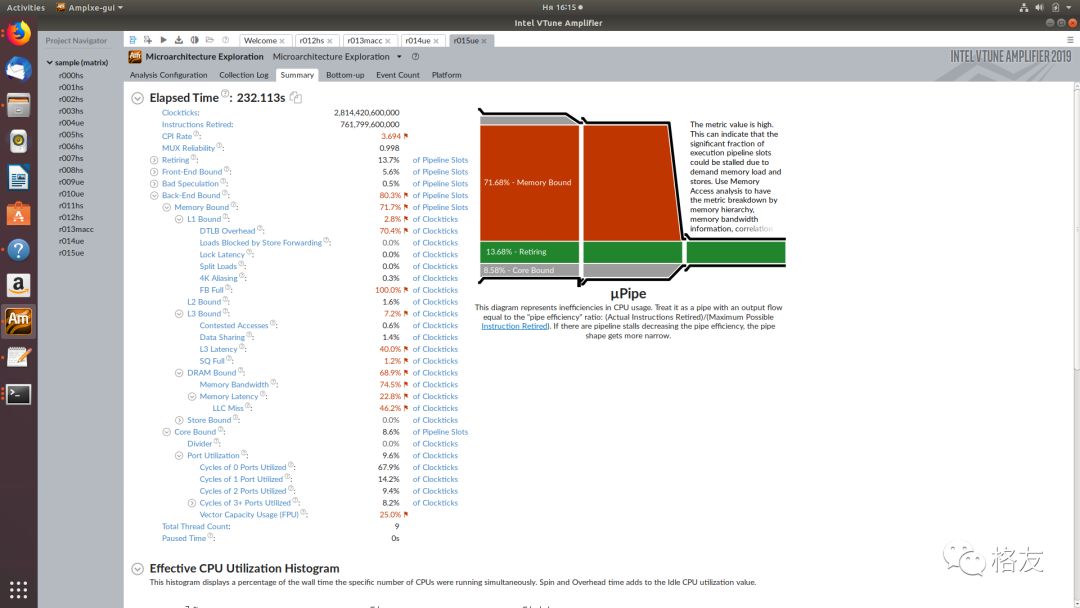The width and height of the screenshot is (1080, 608).
Task: Collapse the Effective CPU Utilization Histogram section
Action: pyautogui.click(x=138, y=569)
